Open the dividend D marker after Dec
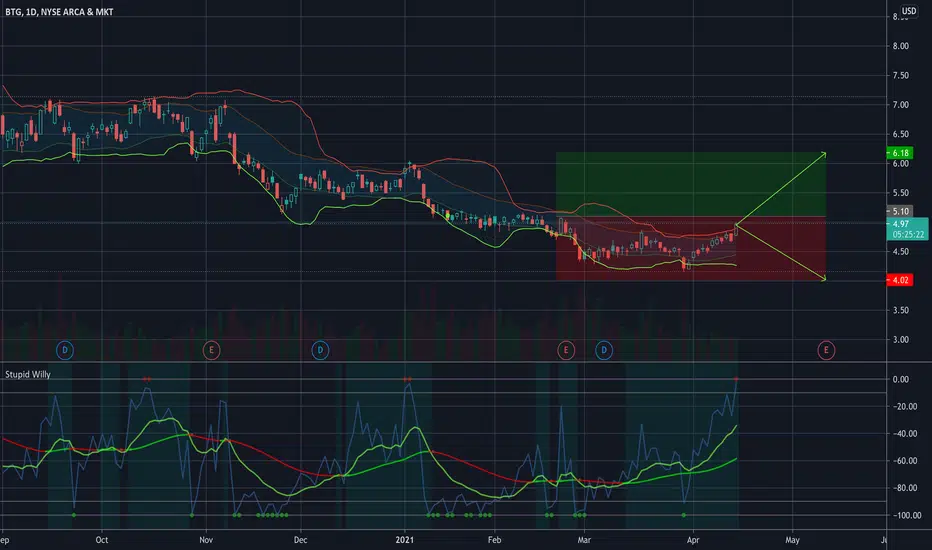932x550 pixels. pyautogui.click(x=320, y=350)
